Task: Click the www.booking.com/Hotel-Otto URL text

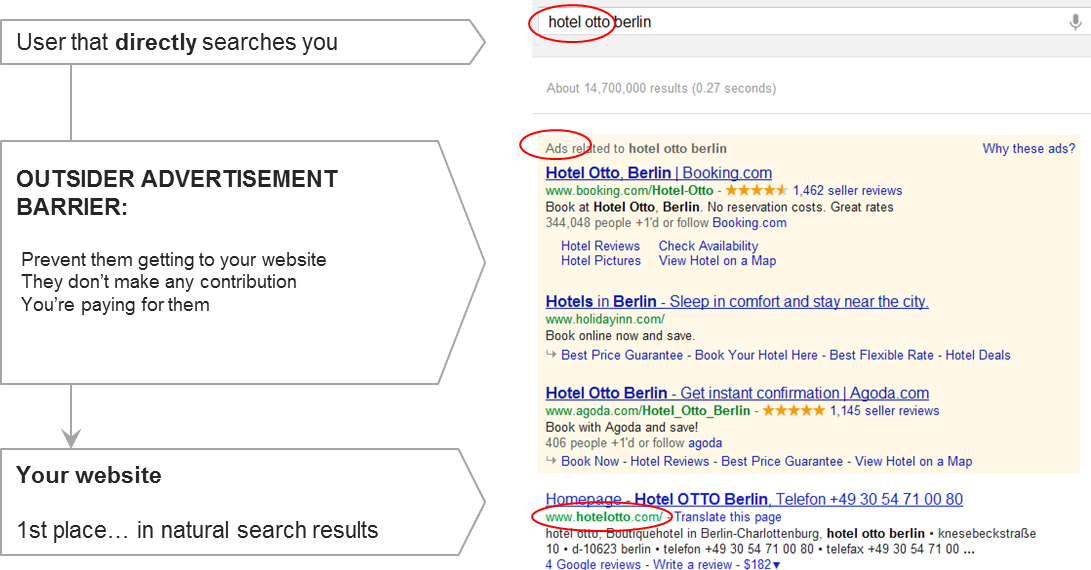Action: coord(630,190)
